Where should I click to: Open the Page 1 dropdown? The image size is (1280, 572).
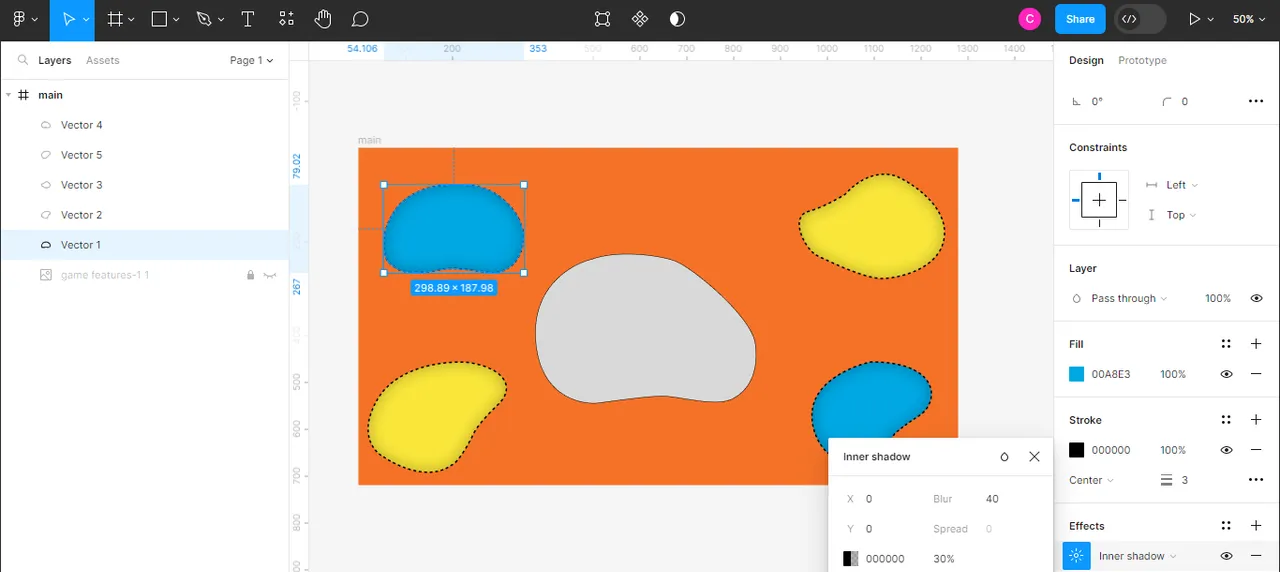tap(251, 60)
